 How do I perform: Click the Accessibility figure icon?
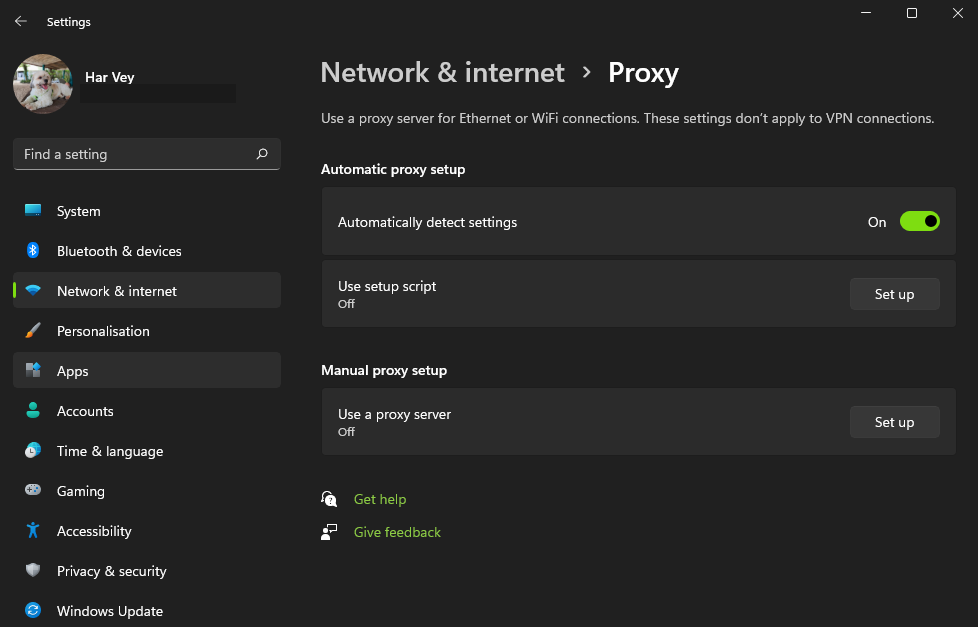[33, 530]
